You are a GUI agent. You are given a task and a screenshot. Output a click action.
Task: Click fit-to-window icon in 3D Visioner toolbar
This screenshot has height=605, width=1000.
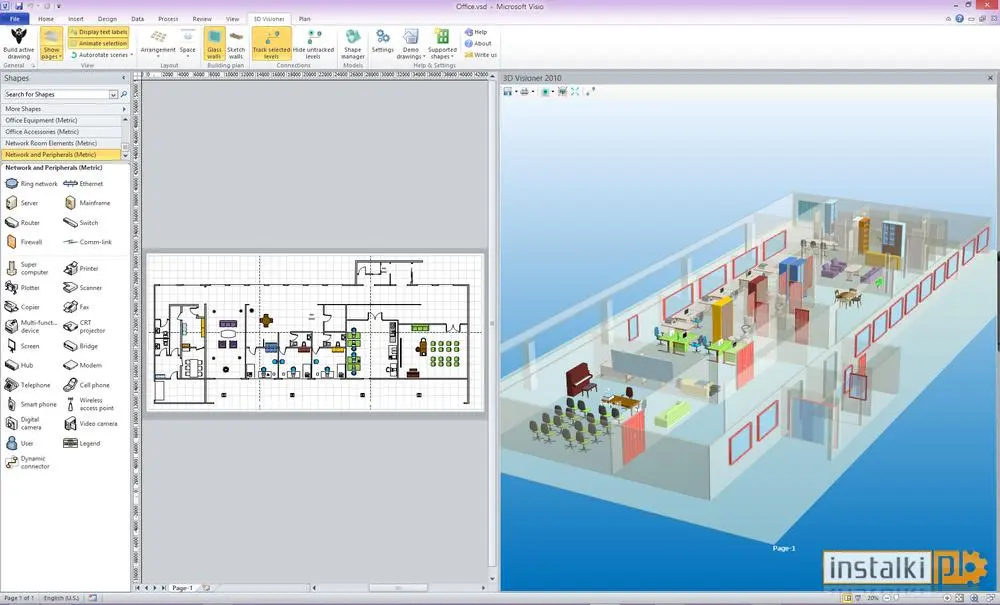(575, 92)
